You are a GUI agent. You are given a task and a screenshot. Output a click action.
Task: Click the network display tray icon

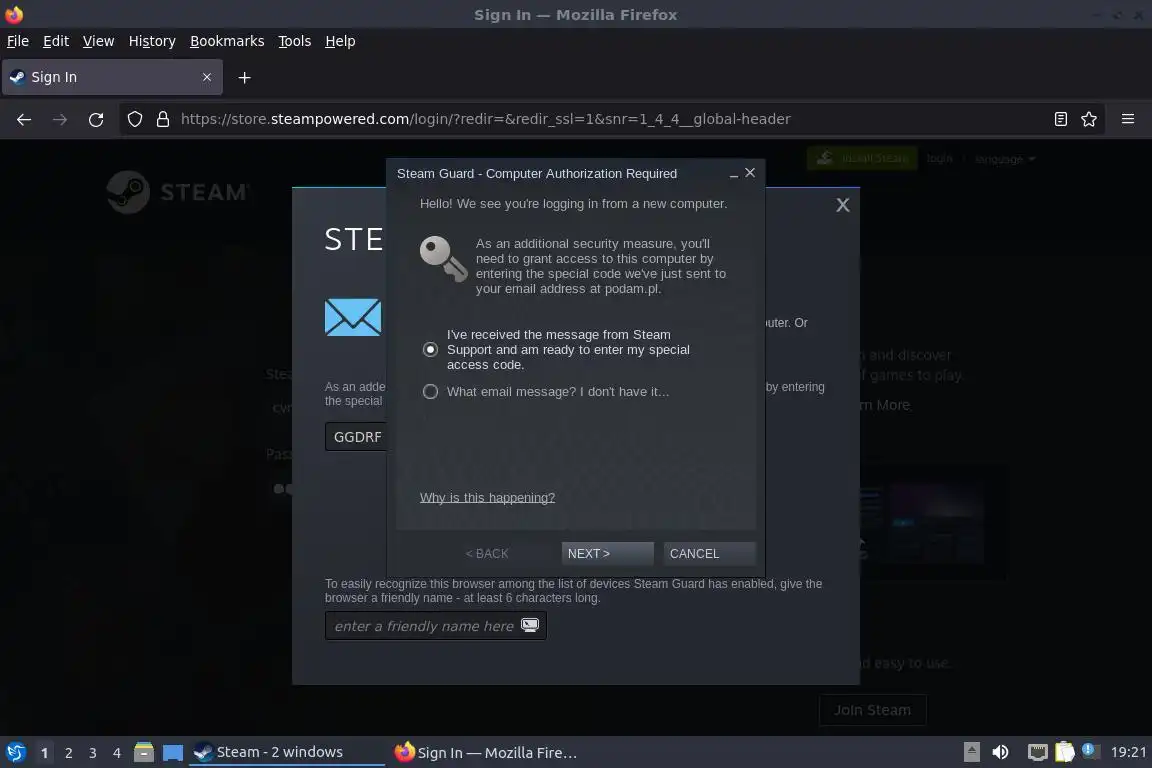1037,752
